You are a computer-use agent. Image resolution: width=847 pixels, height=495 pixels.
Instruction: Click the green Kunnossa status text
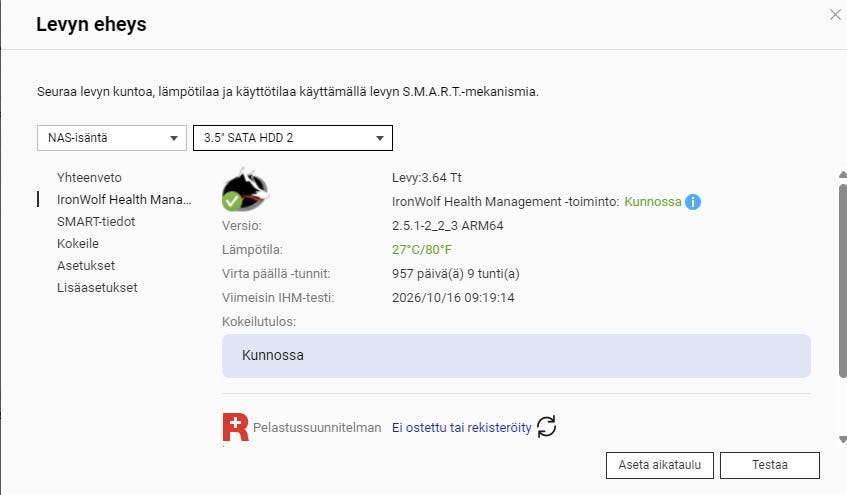pyautogui.click(x=653, y=202)
